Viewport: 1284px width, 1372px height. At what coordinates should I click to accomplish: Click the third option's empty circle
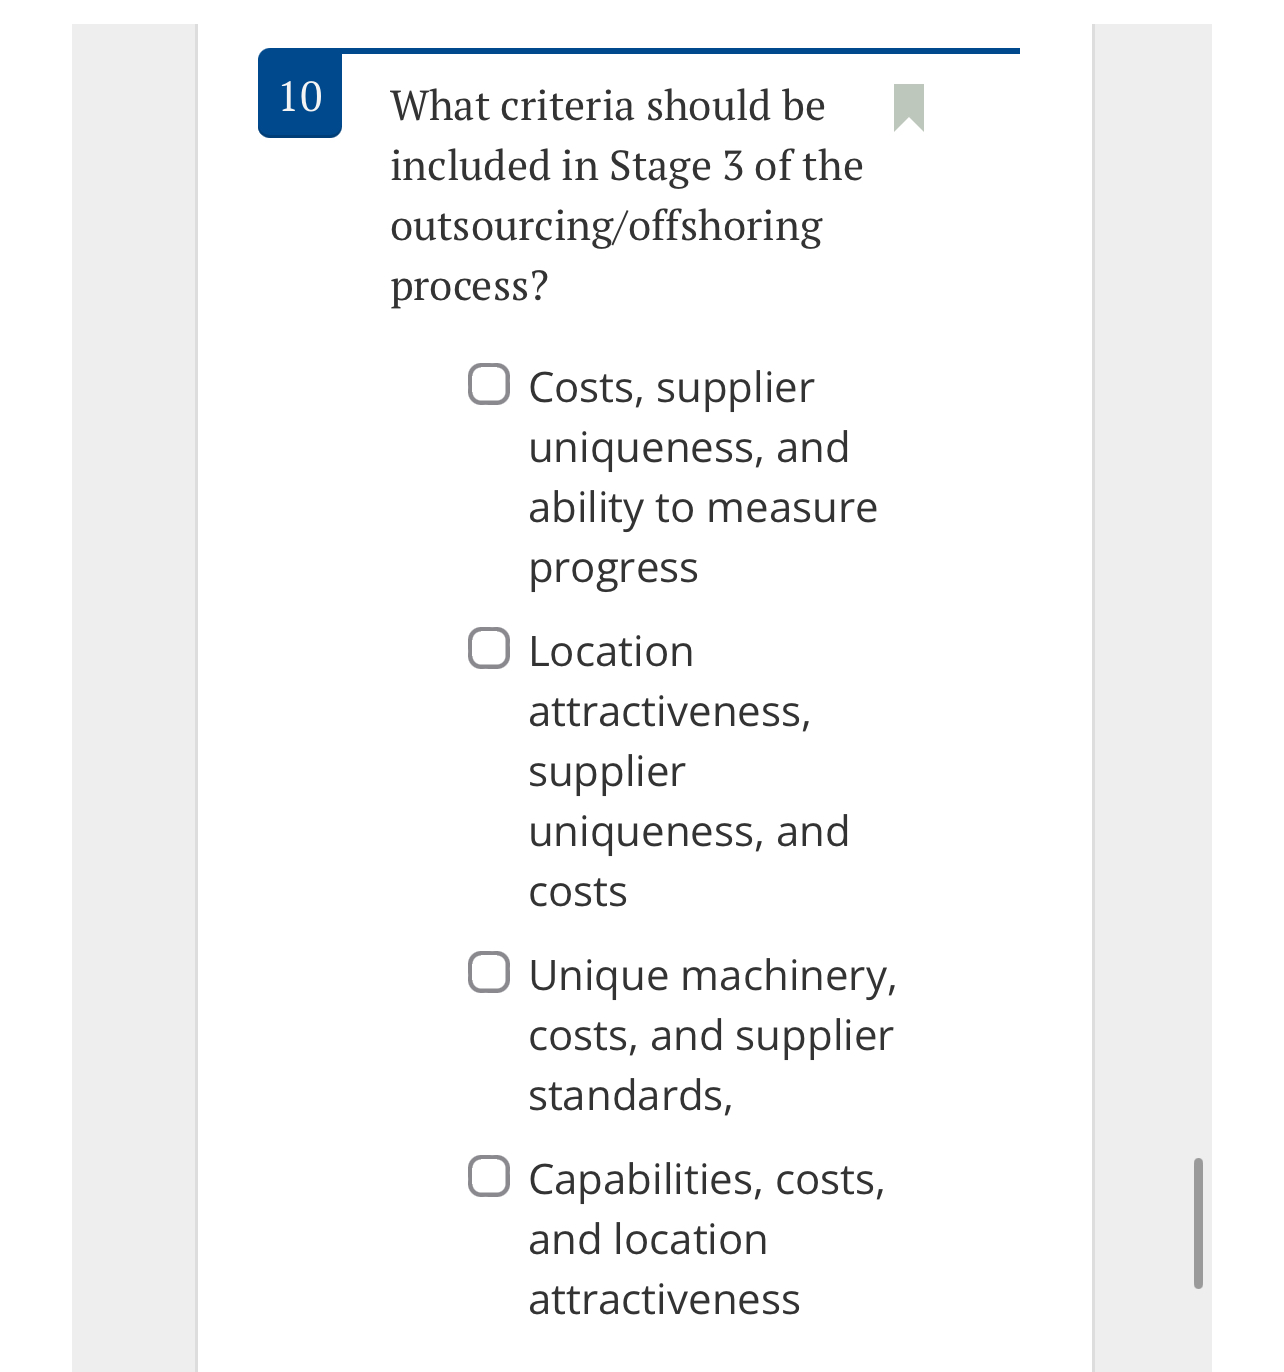click(x=490, y=970)
